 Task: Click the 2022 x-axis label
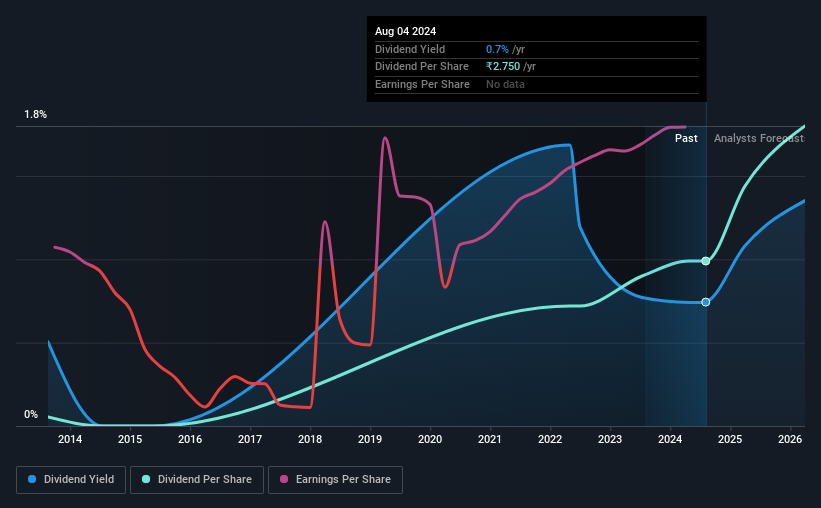click(550, 439)
